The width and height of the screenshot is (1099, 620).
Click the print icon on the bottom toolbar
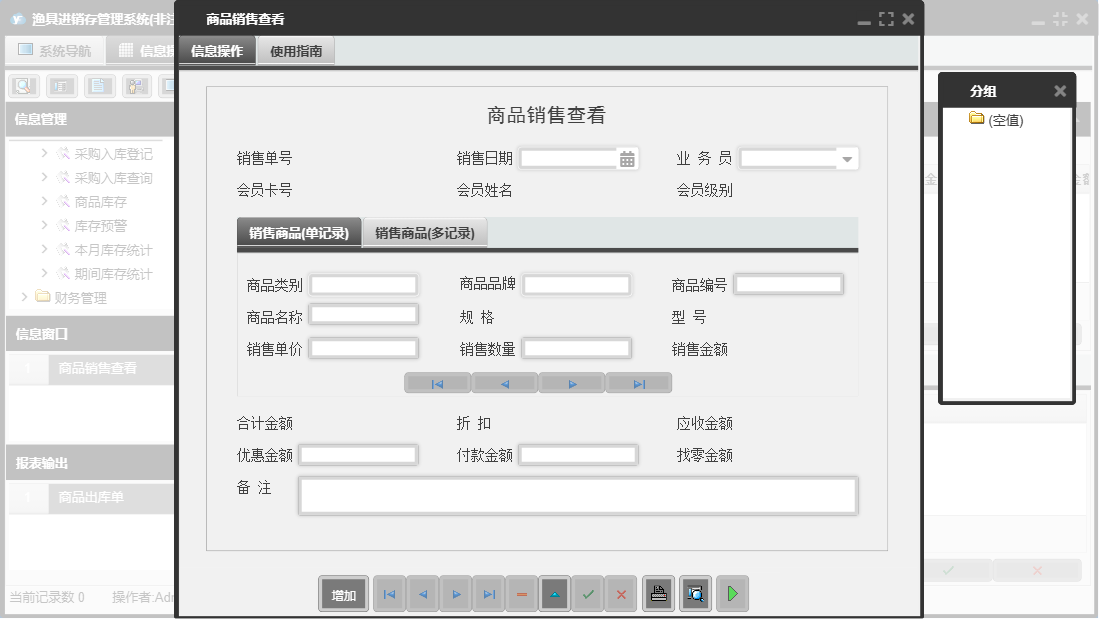click(658, 593)
